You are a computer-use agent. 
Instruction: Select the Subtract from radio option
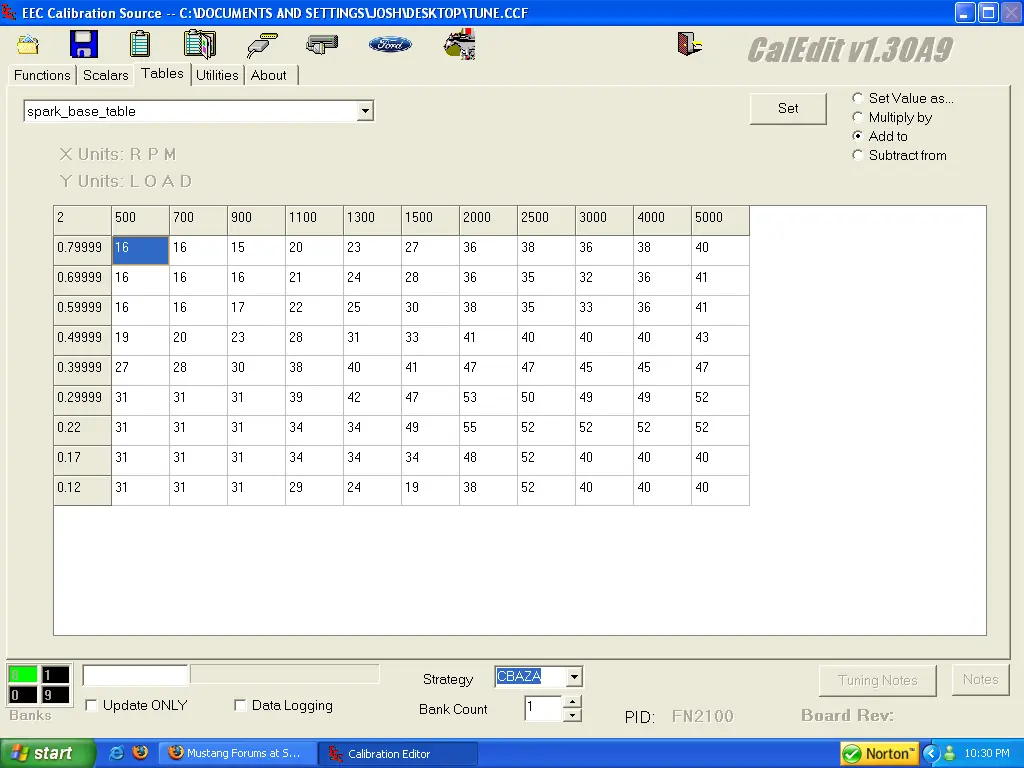857,155
